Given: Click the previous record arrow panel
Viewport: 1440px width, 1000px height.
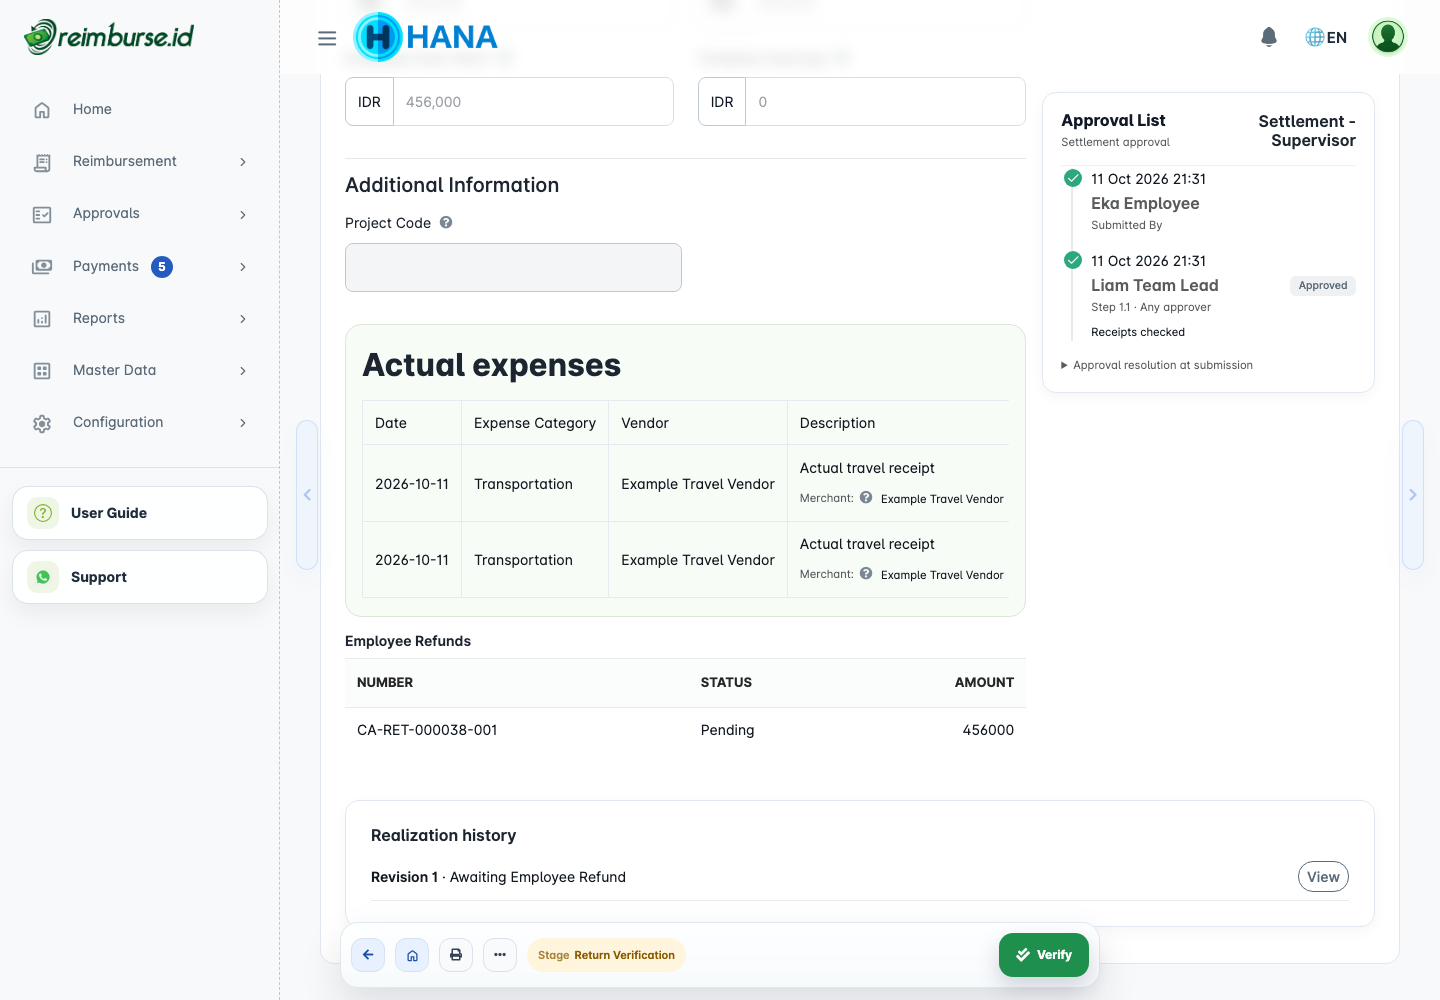Looking at the screenshot, I should pos(307,495).
